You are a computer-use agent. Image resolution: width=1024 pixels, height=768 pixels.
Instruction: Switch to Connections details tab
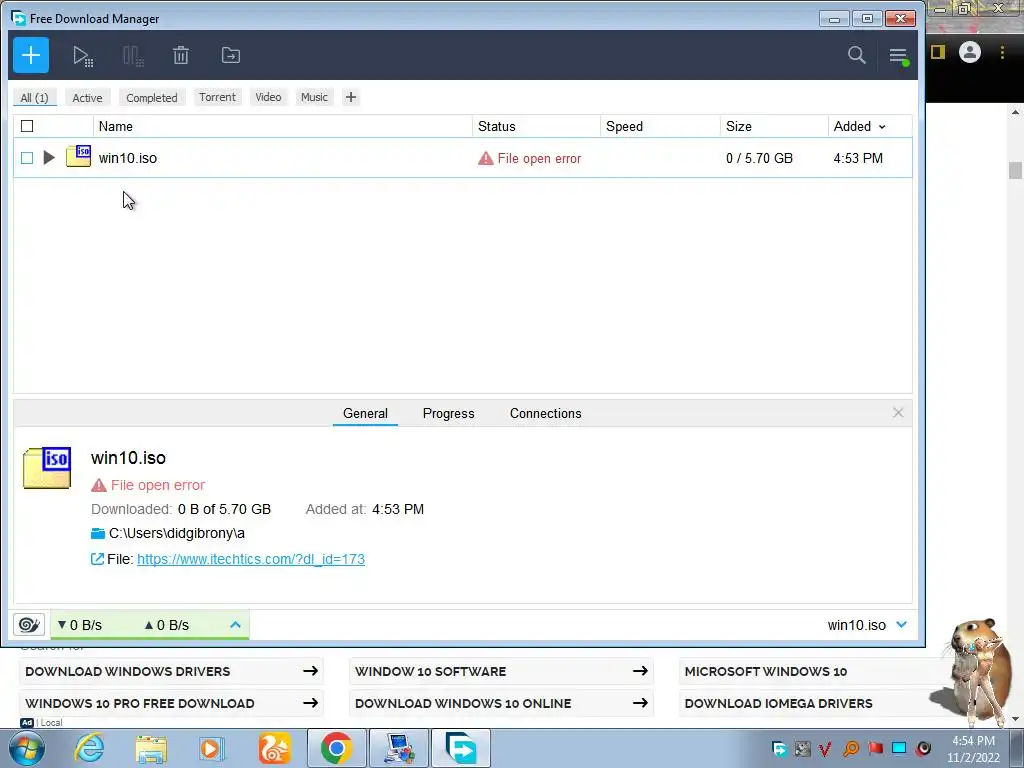(x=545, y=413)
